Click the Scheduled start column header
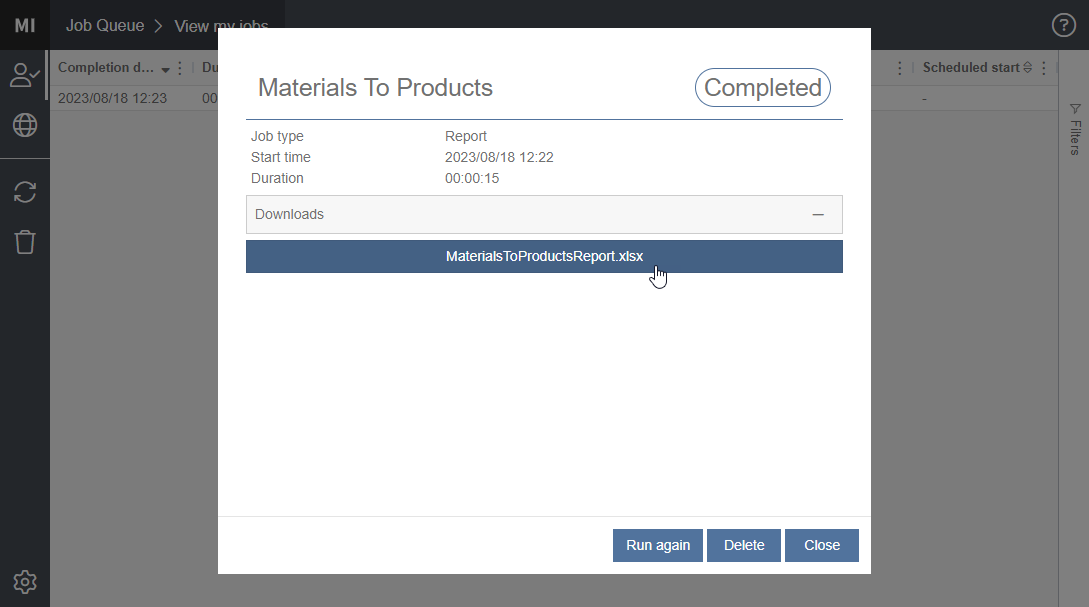This screenshot has width=1089, height=607. point(971,67)
